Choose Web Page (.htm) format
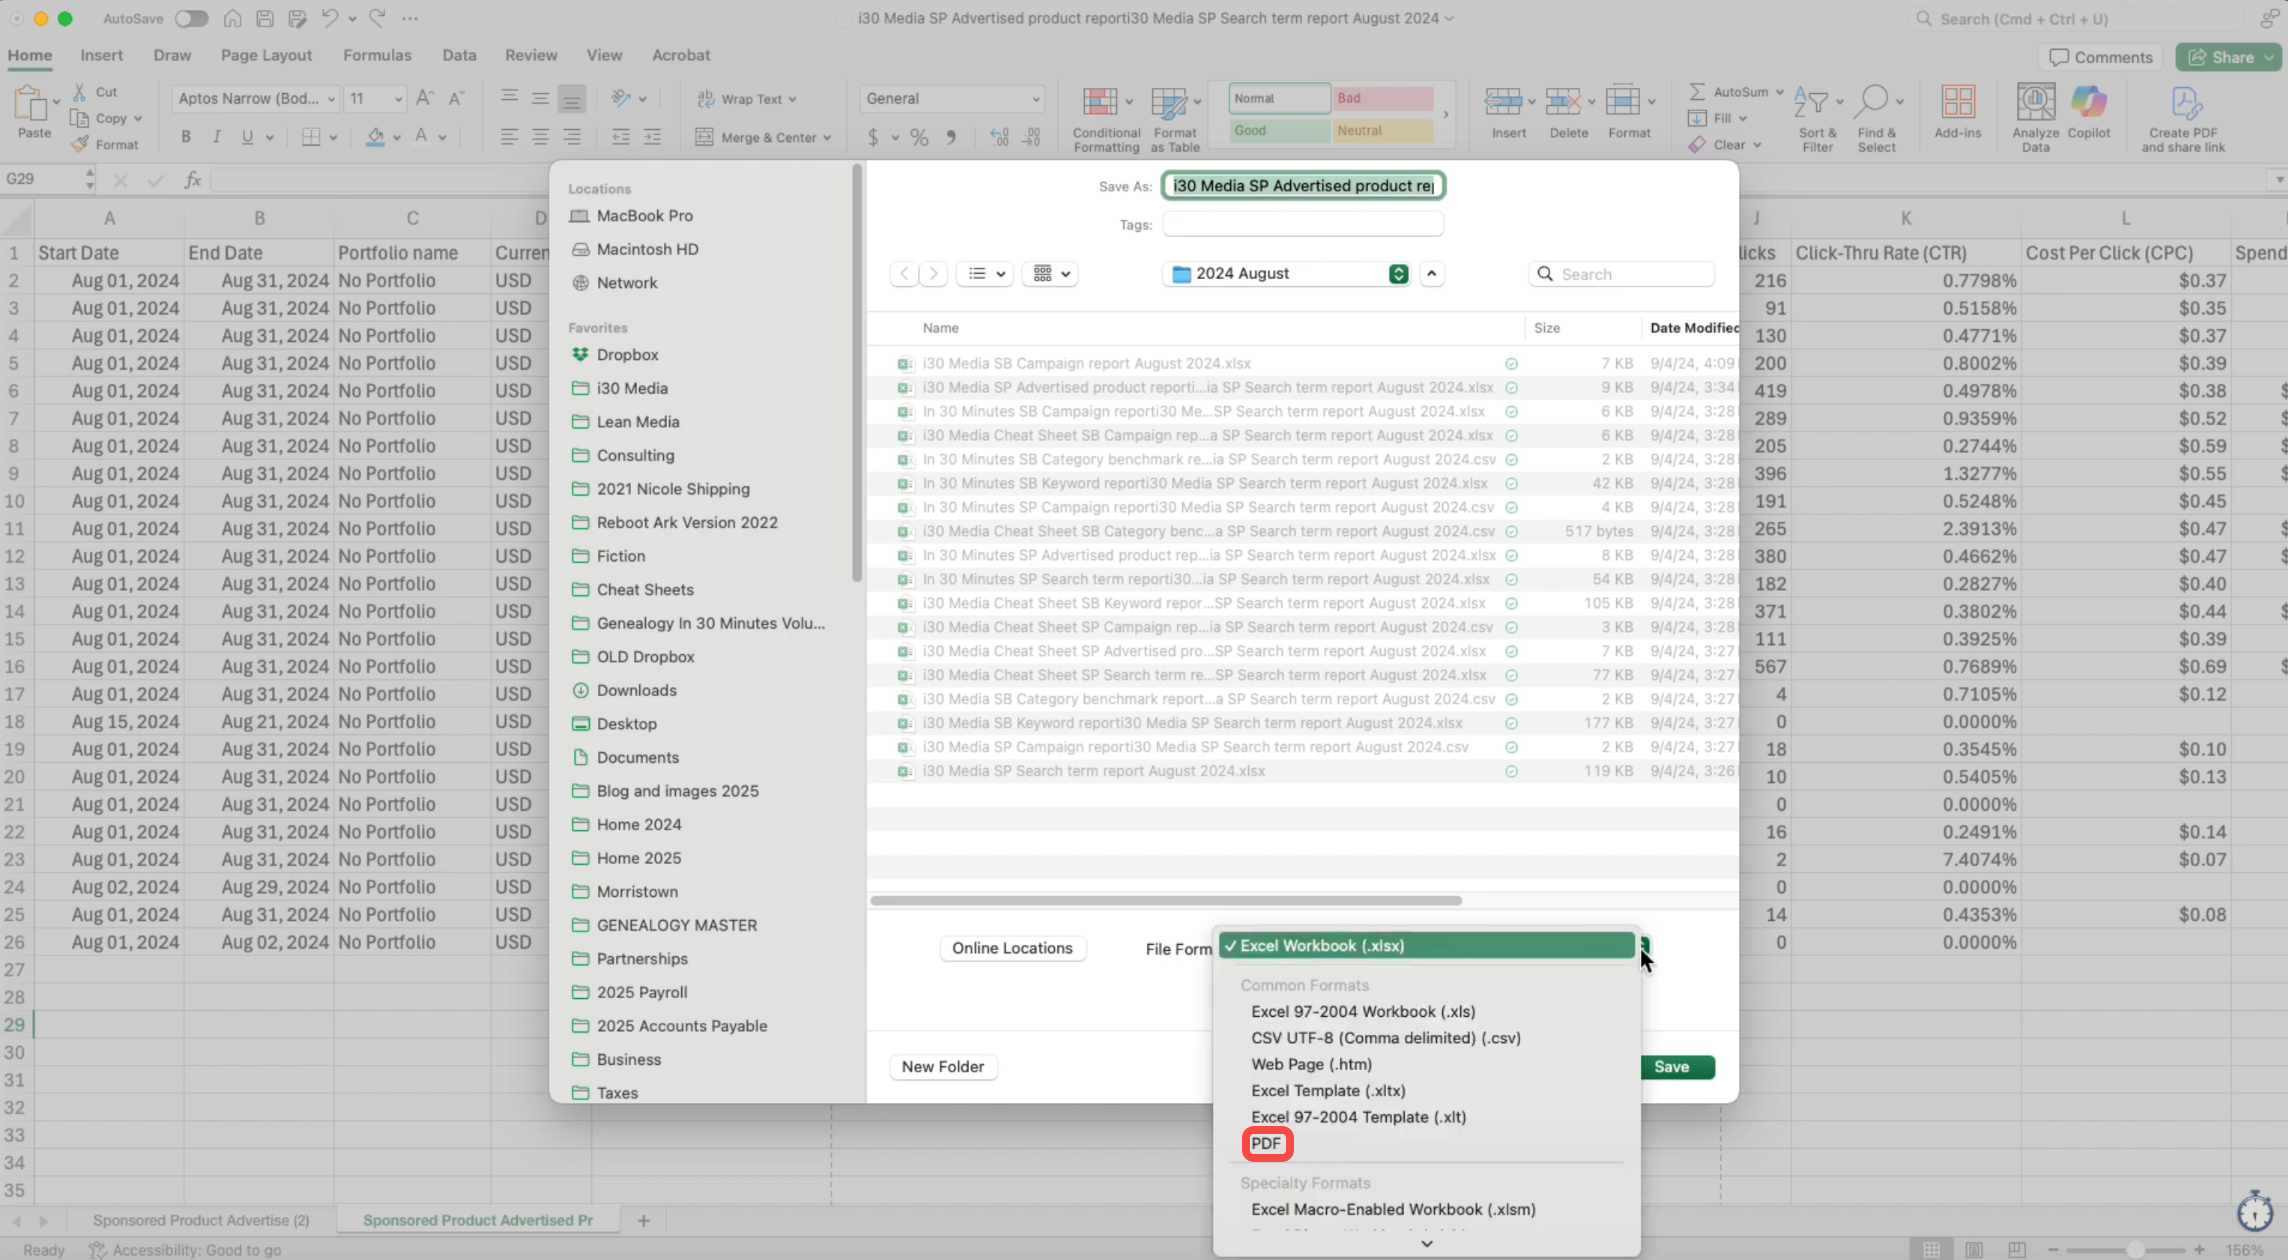 coord(1311,1064)
